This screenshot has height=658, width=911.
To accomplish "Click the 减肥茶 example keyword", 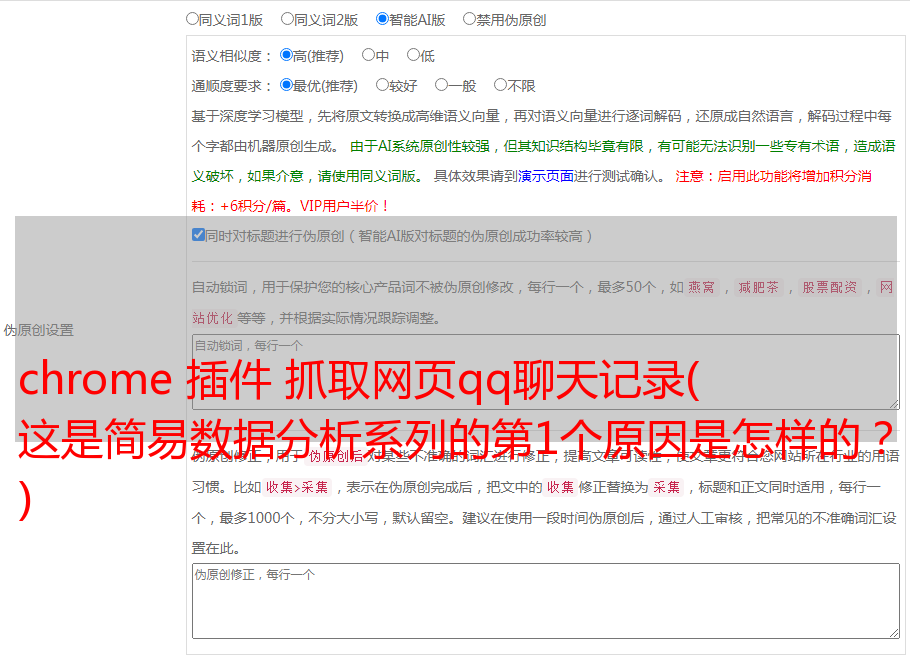I will [758, 287].
